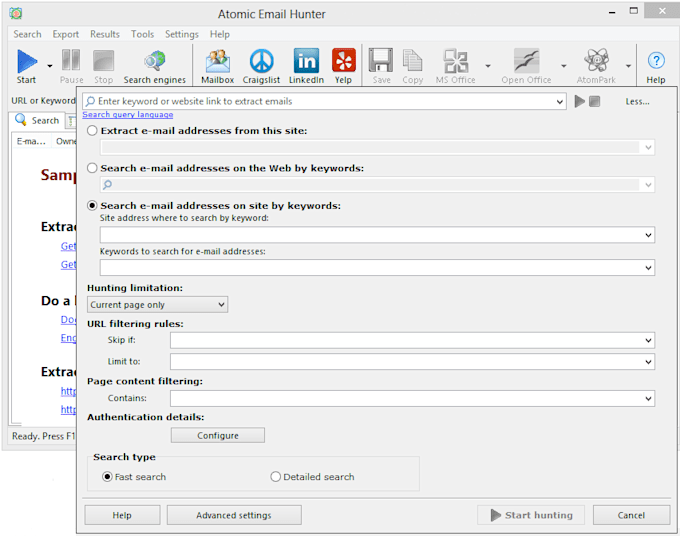Click the Copy toolbar icon
This screenshot has height=536, width=680.
tap(412, 60)
